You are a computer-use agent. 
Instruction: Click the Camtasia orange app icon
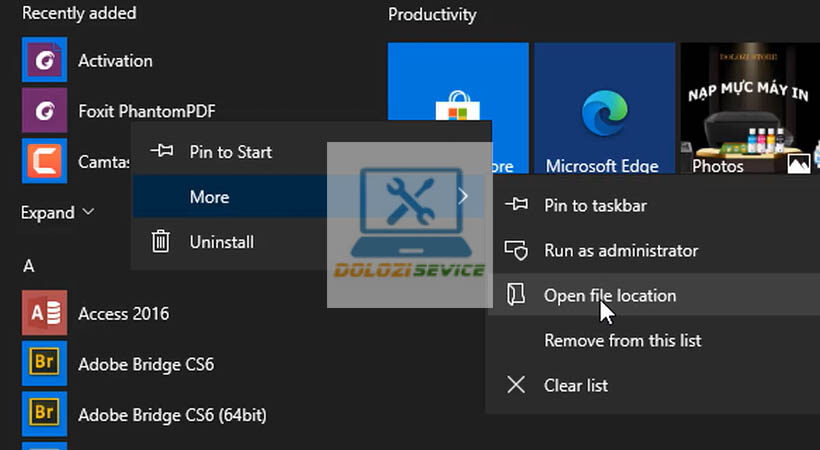click(44, 160)
